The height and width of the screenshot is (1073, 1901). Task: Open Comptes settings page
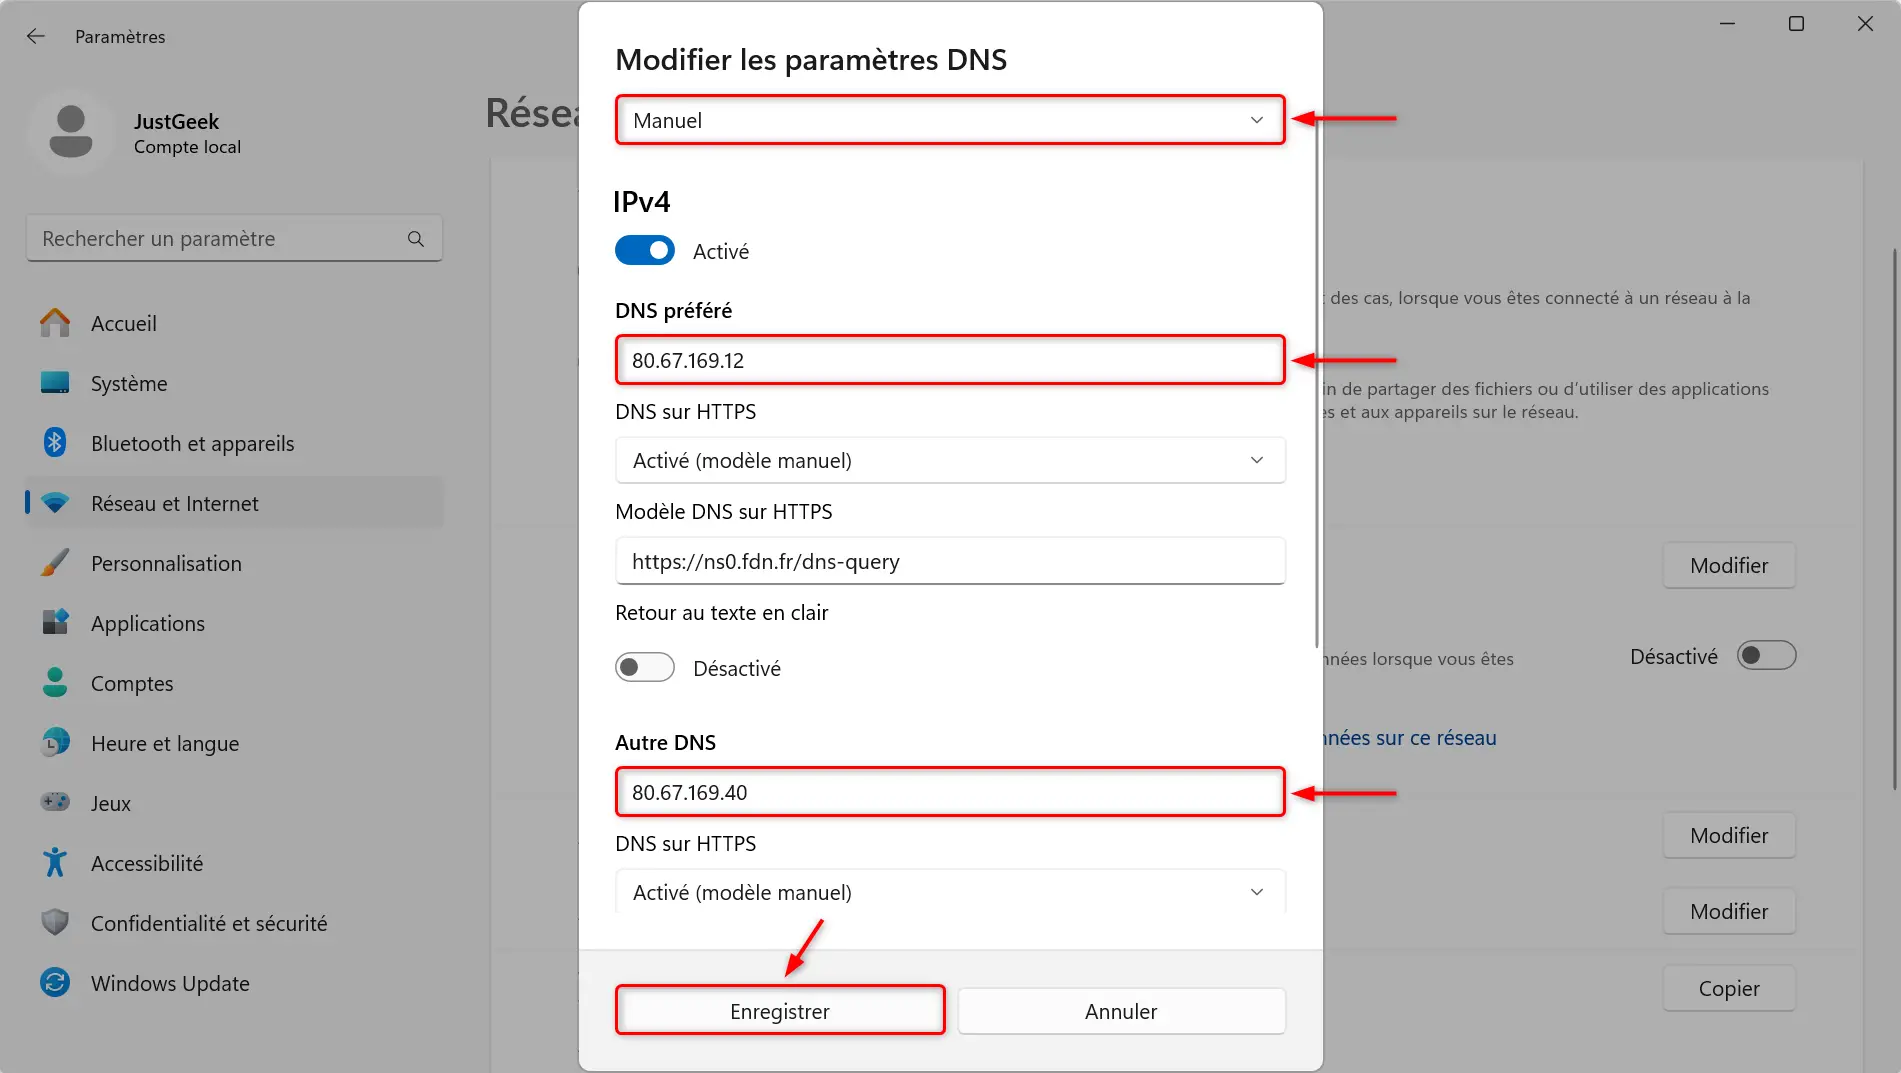click(234, 683)
